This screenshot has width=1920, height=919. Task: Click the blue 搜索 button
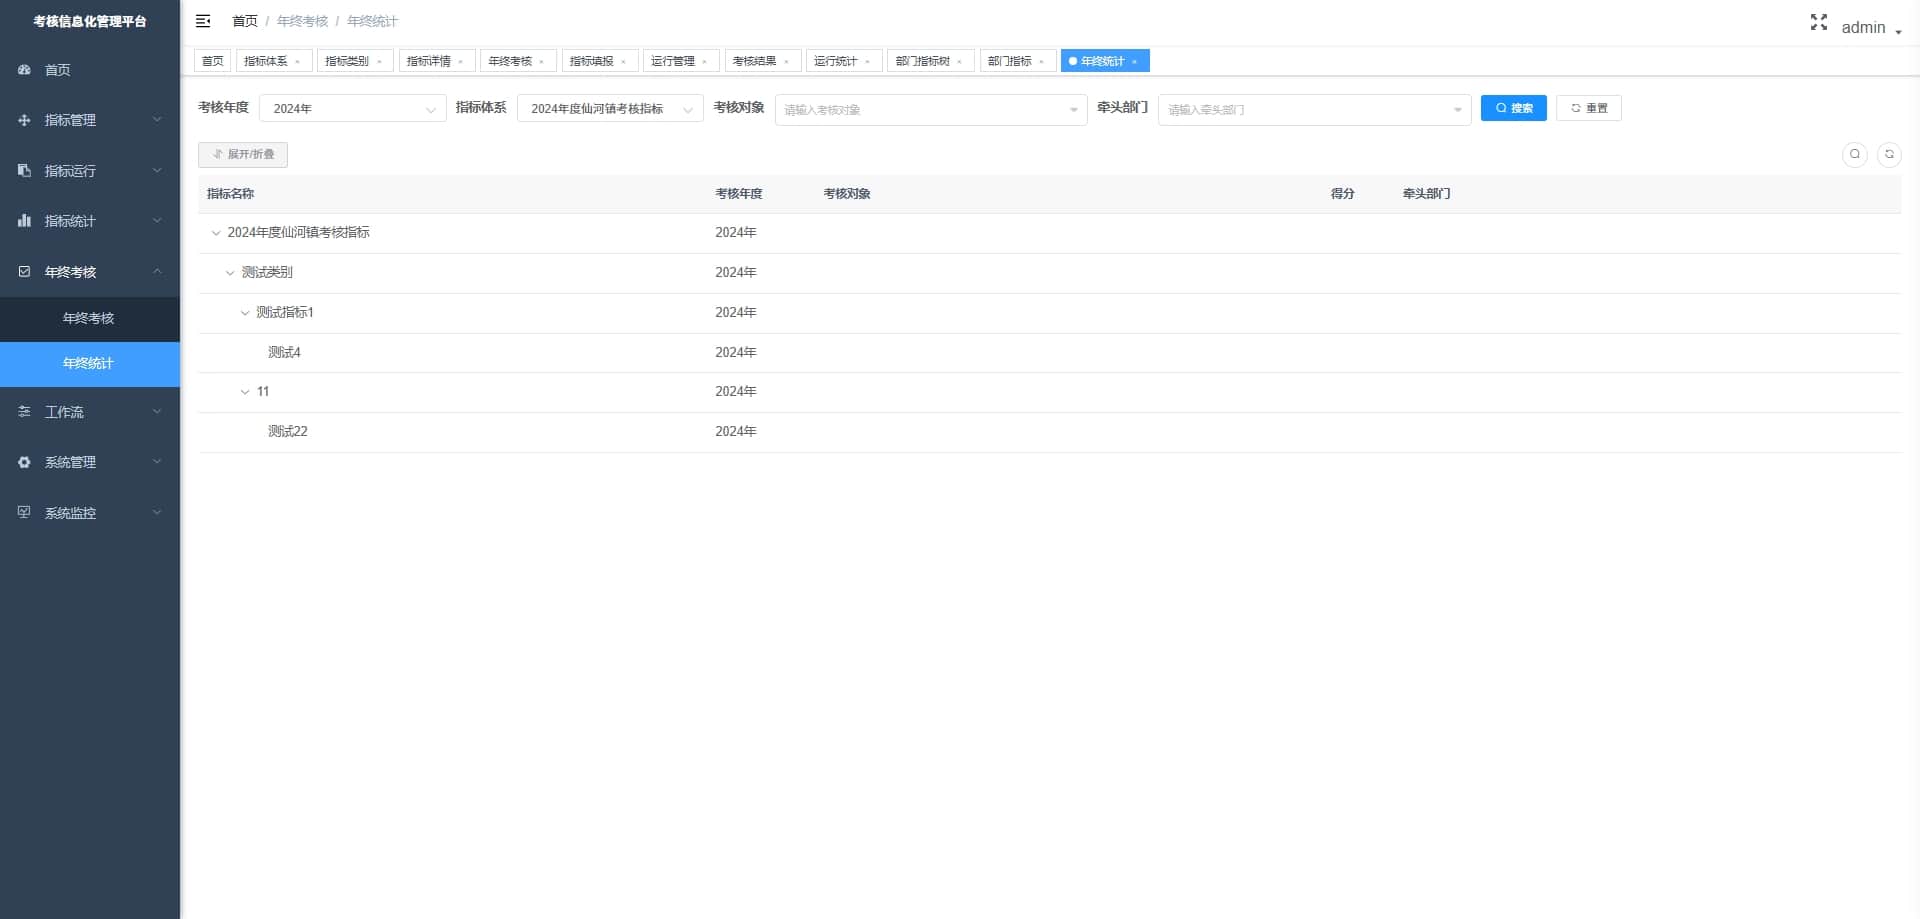point(1513,108)
